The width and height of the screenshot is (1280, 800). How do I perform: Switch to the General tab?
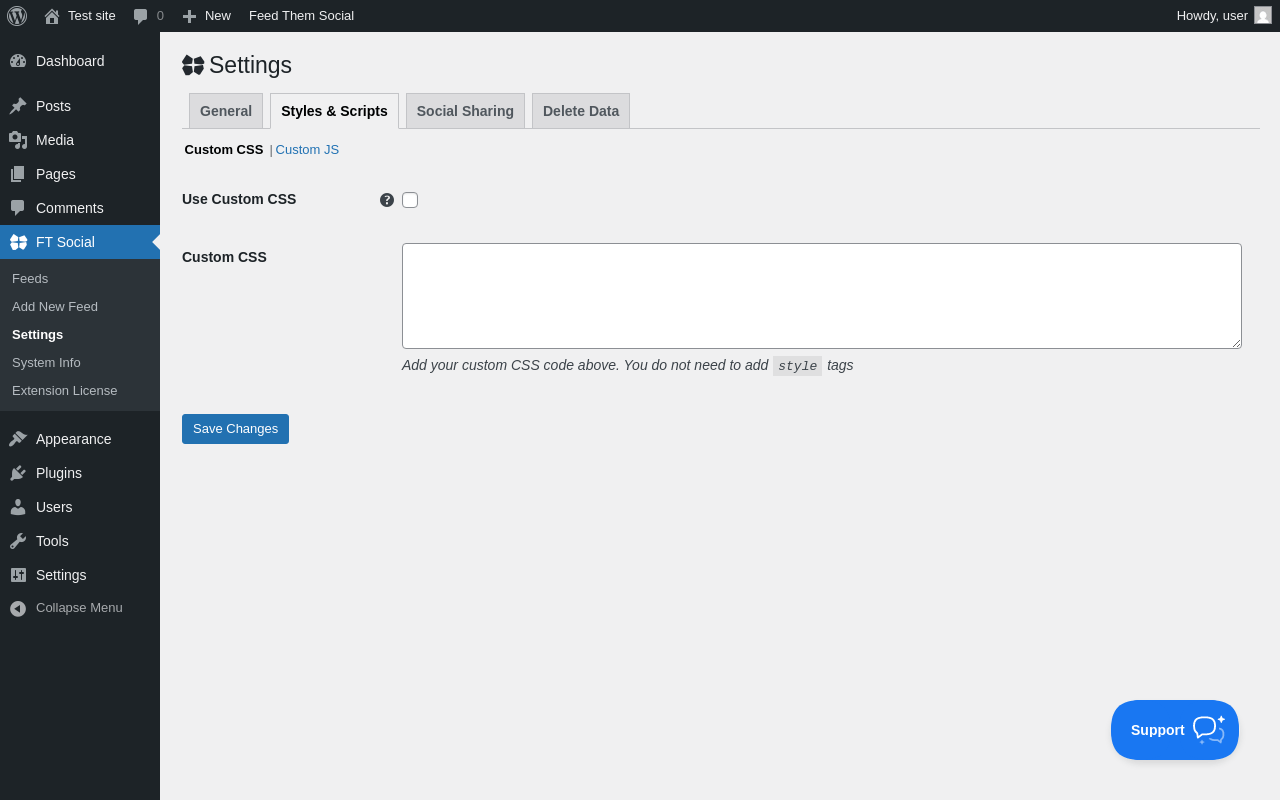pyautogui.click(x=226, y=111)
